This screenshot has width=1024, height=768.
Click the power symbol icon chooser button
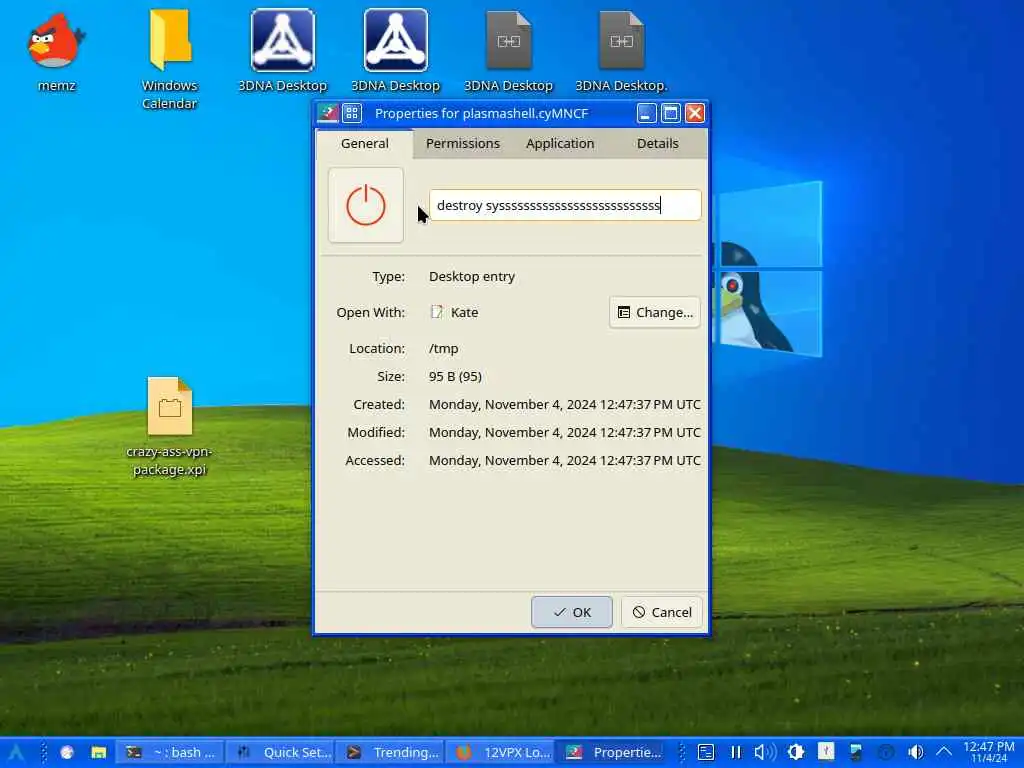(x=366, y=205)
